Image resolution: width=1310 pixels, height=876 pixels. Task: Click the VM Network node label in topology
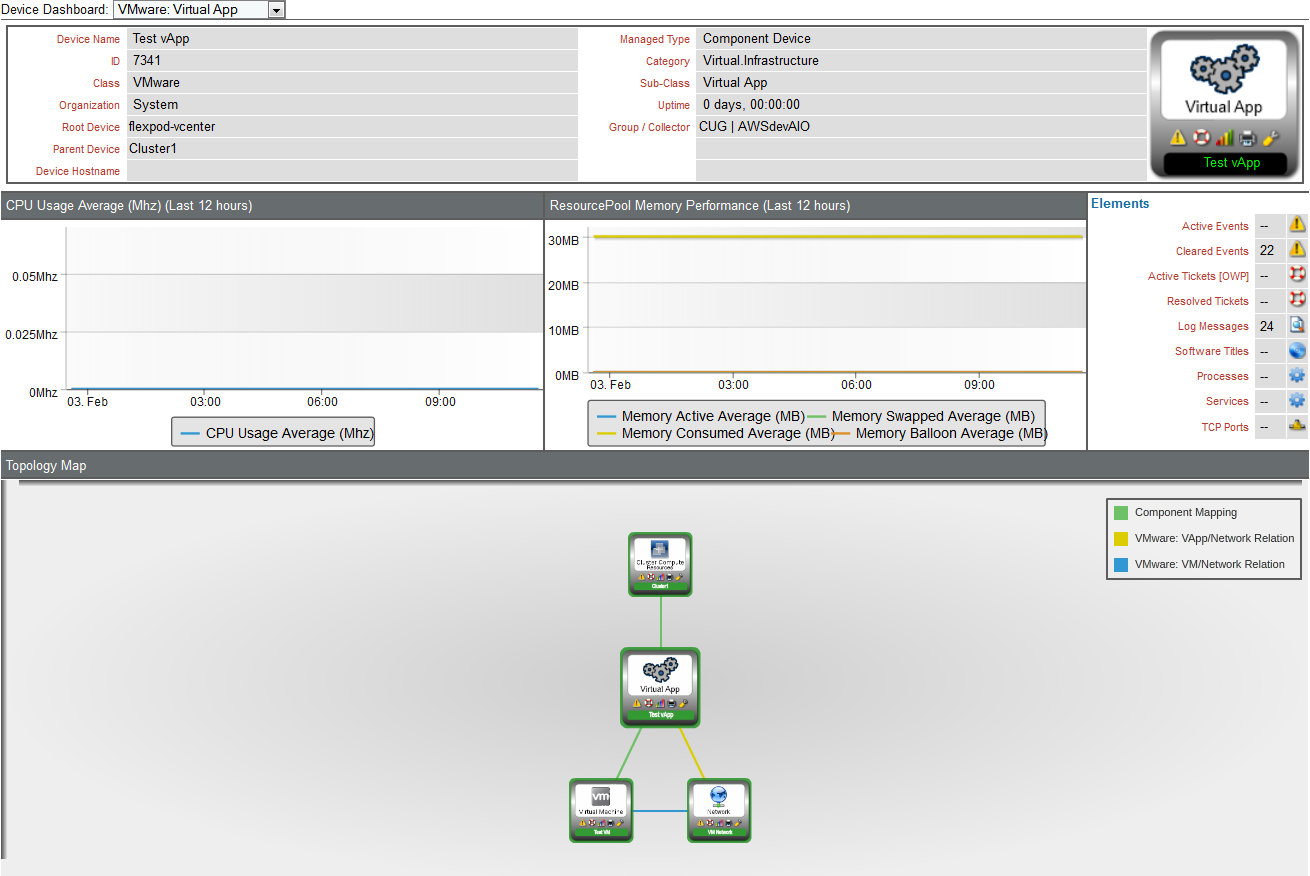(x=719, y=832)
